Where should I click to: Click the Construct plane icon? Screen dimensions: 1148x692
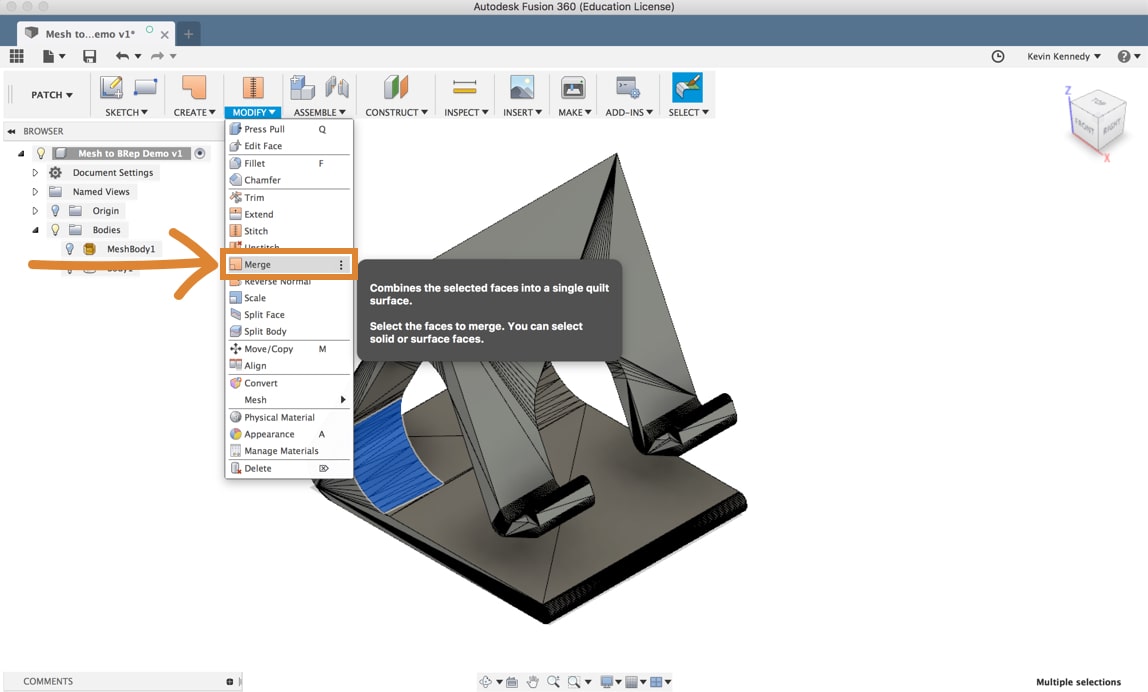coord(395,87)
